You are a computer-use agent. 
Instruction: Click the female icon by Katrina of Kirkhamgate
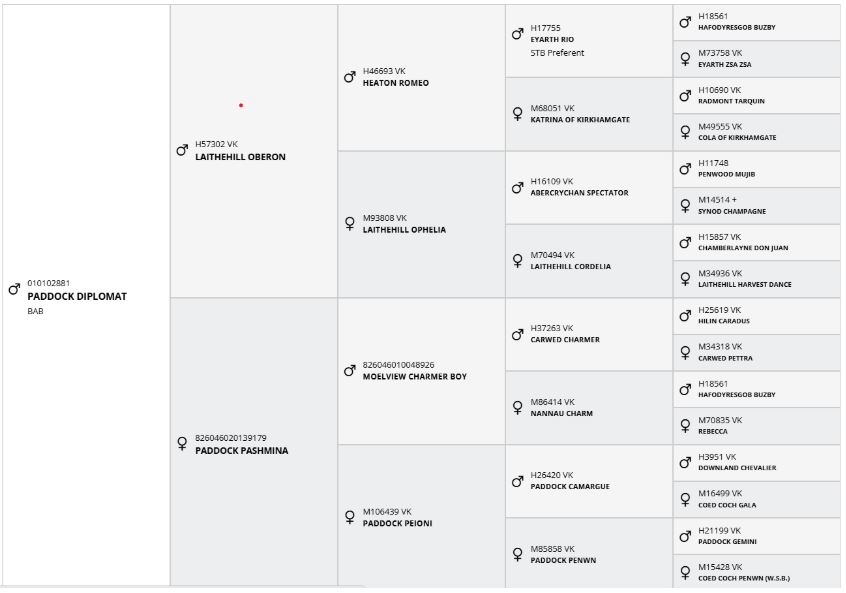click(517, 114)
